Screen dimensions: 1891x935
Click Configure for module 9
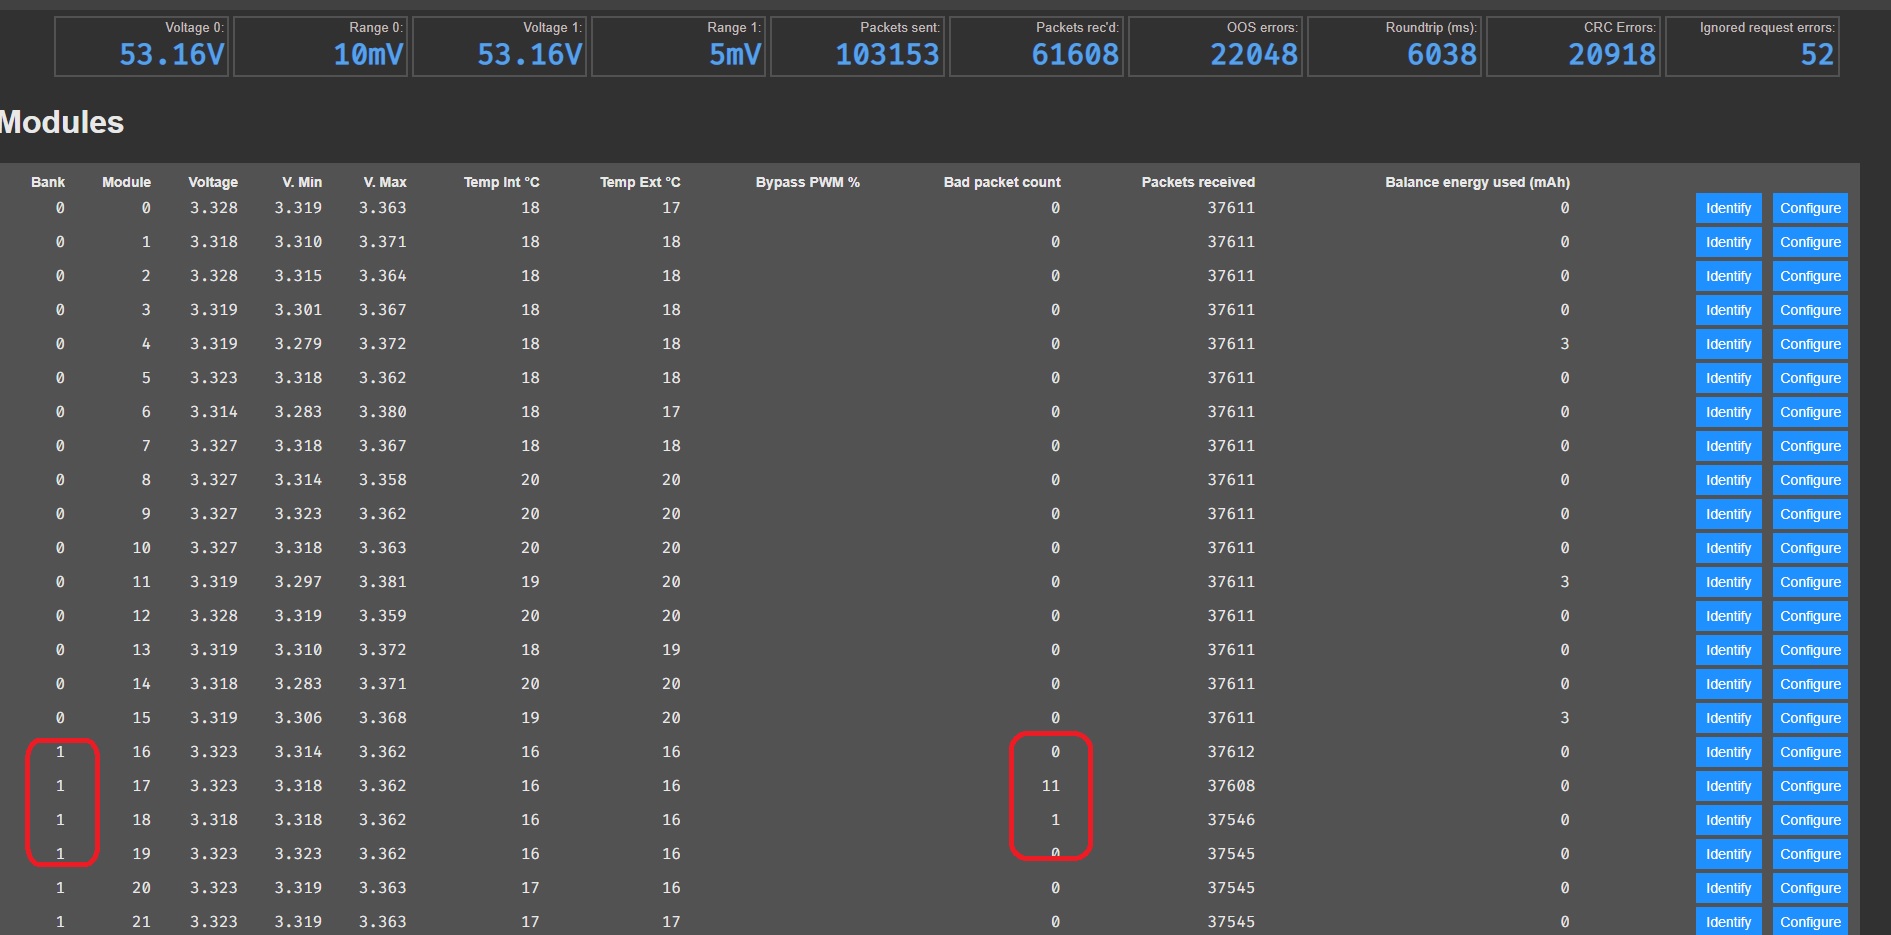tap(1810, 514)
